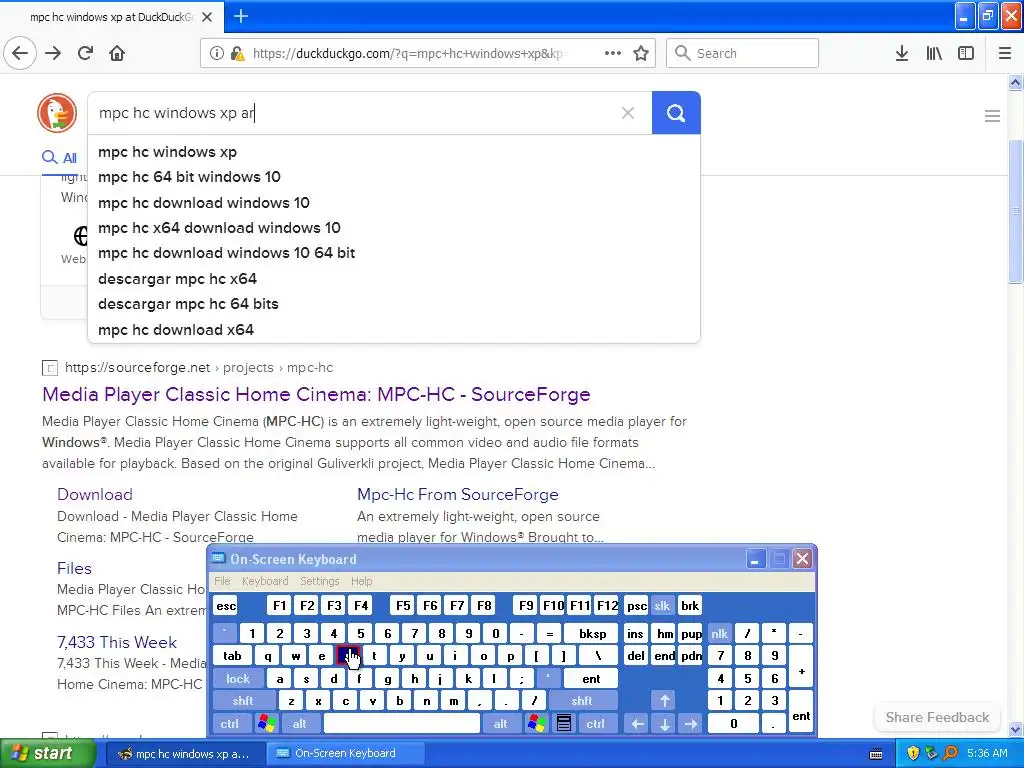The width and height of the screenshot is (1024, 768).
Task: Go back with Firefox back arrow
Action: tap(20, 53)
